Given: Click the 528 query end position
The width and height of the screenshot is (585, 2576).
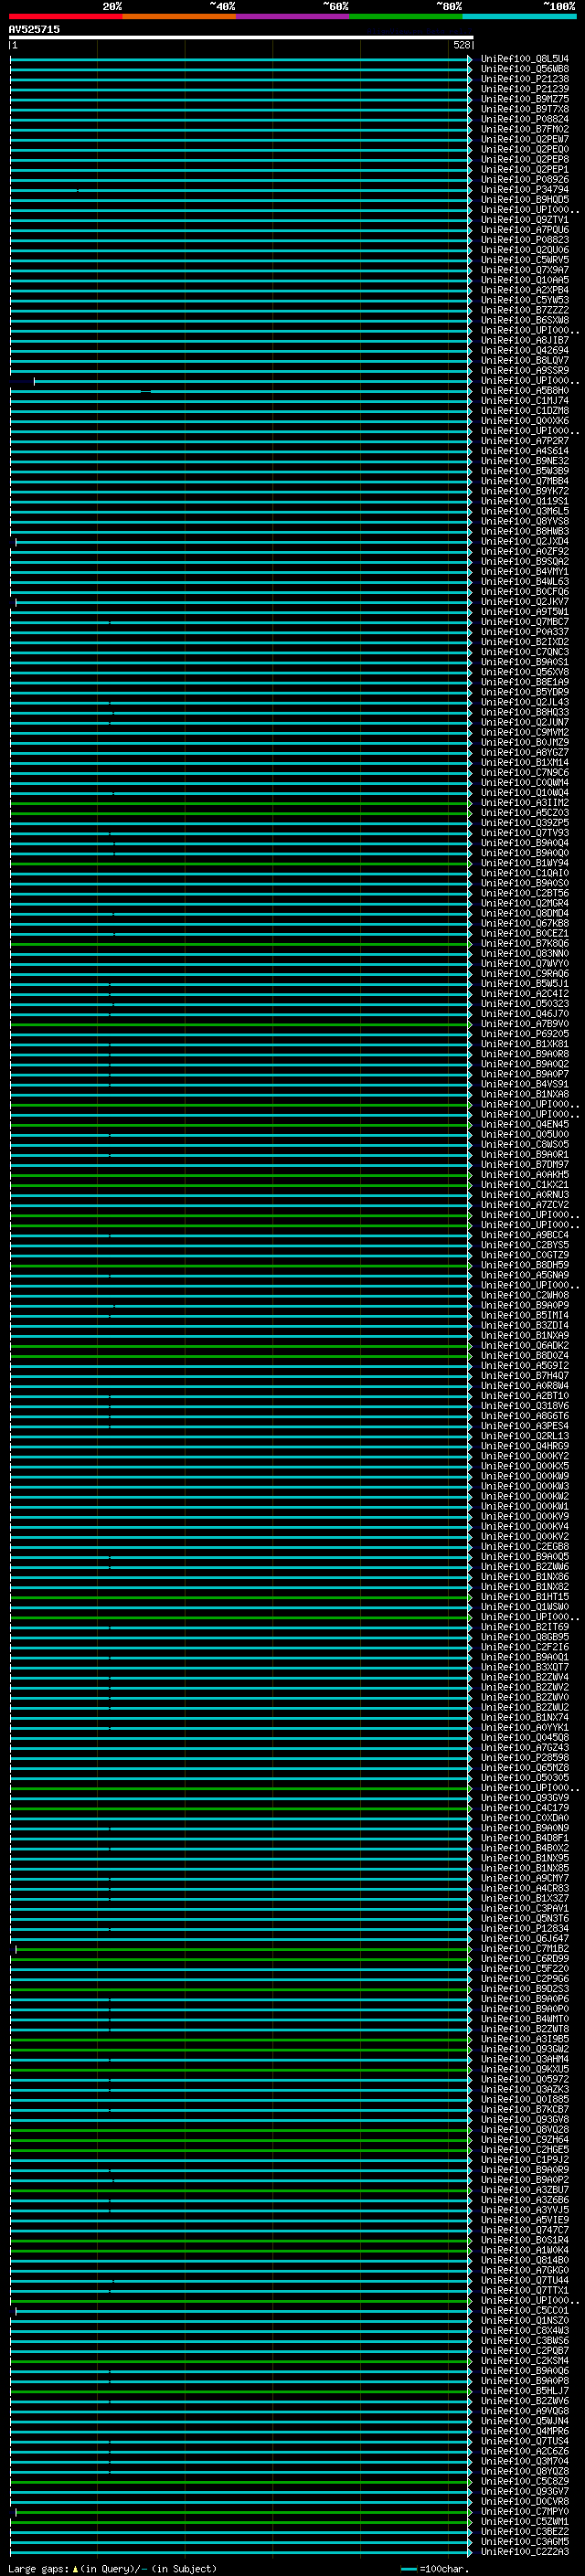Looking at the screenshot, I should (461, 45).
